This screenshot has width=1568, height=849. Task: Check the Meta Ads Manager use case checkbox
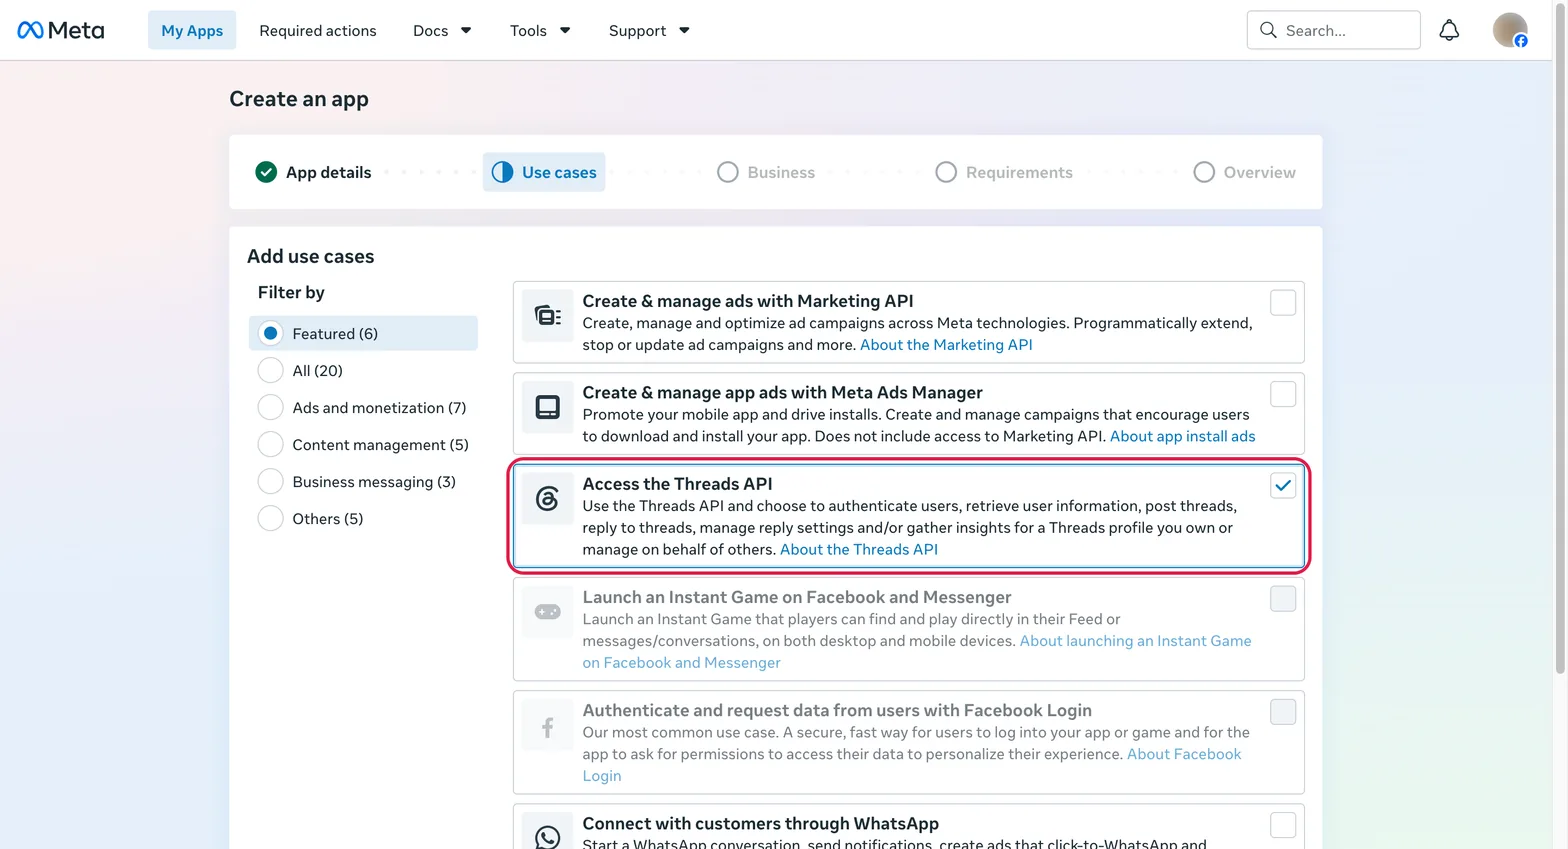1283,394
